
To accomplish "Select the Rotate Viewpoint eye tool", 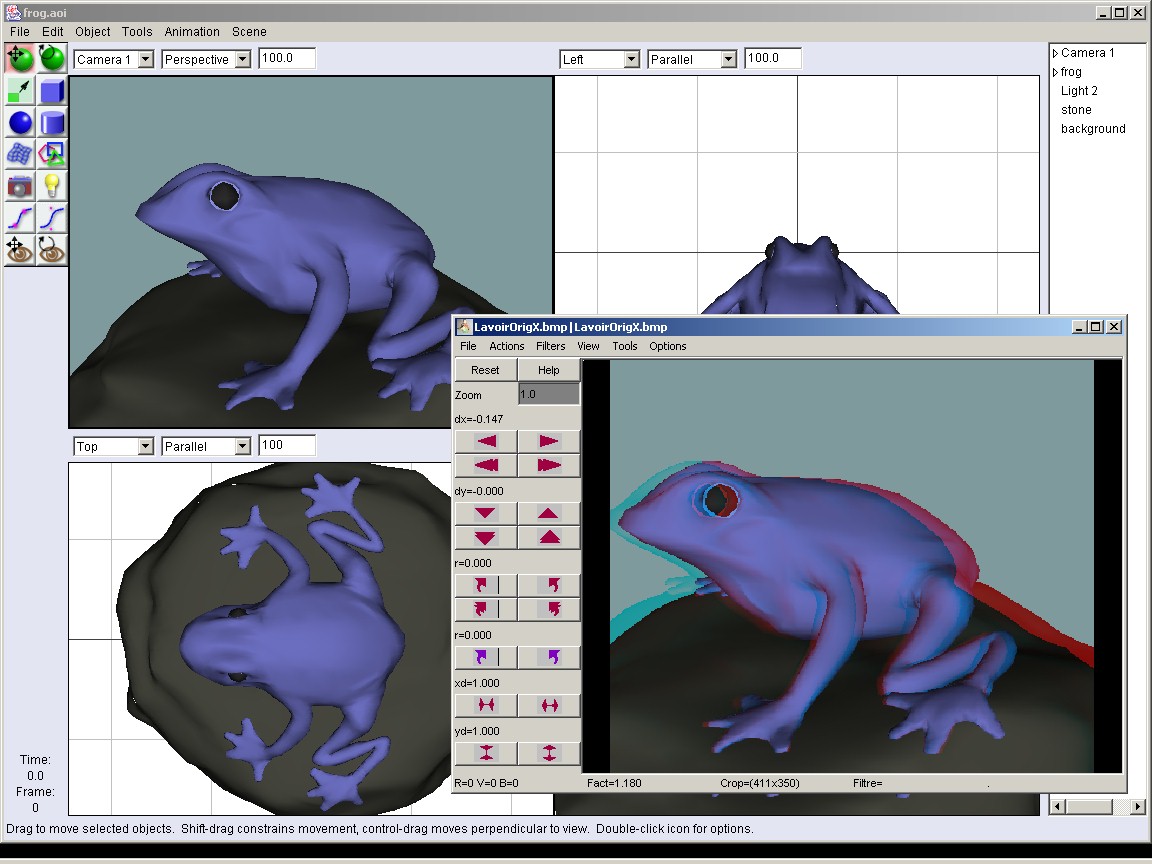I will click(52, 250).
